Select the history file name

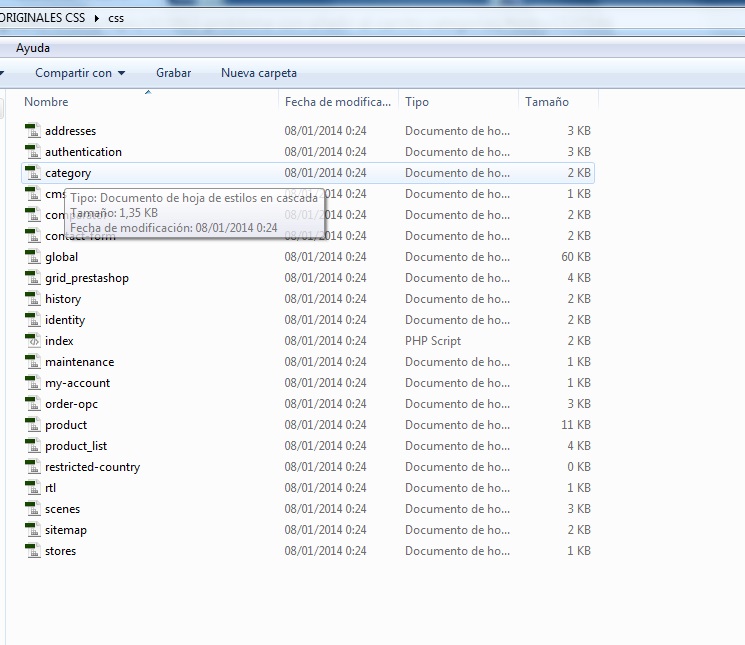pos(63,299)
